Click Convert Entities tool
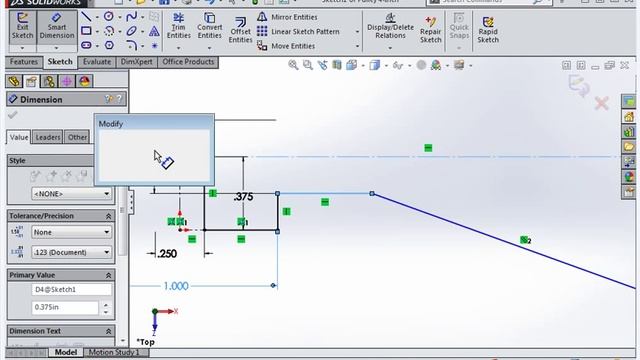The height and width of the screenshot is (360, 640). click(209, 26)
